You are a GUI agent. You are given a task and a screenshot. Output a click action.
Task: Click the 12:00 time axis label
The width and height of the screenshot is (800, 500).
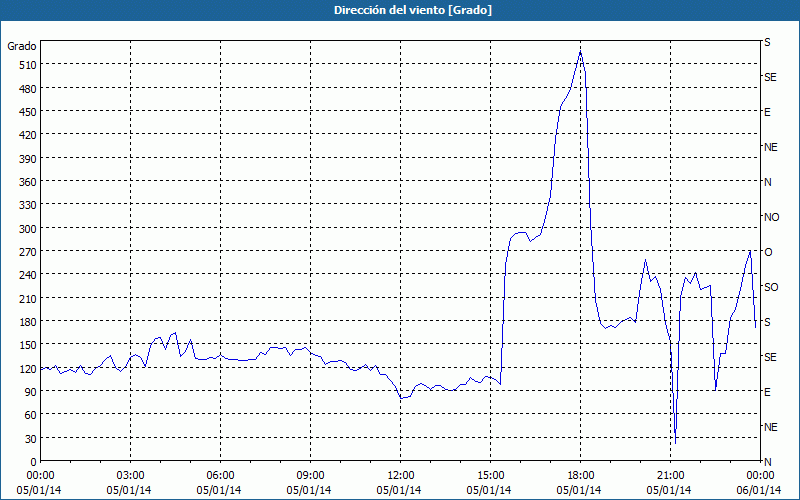[x=401, y=476]
